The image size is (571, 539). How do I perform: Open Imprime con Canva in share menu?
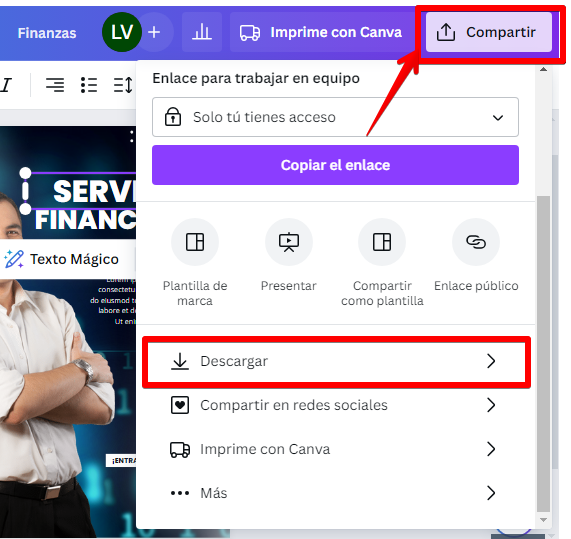(335, 449)
